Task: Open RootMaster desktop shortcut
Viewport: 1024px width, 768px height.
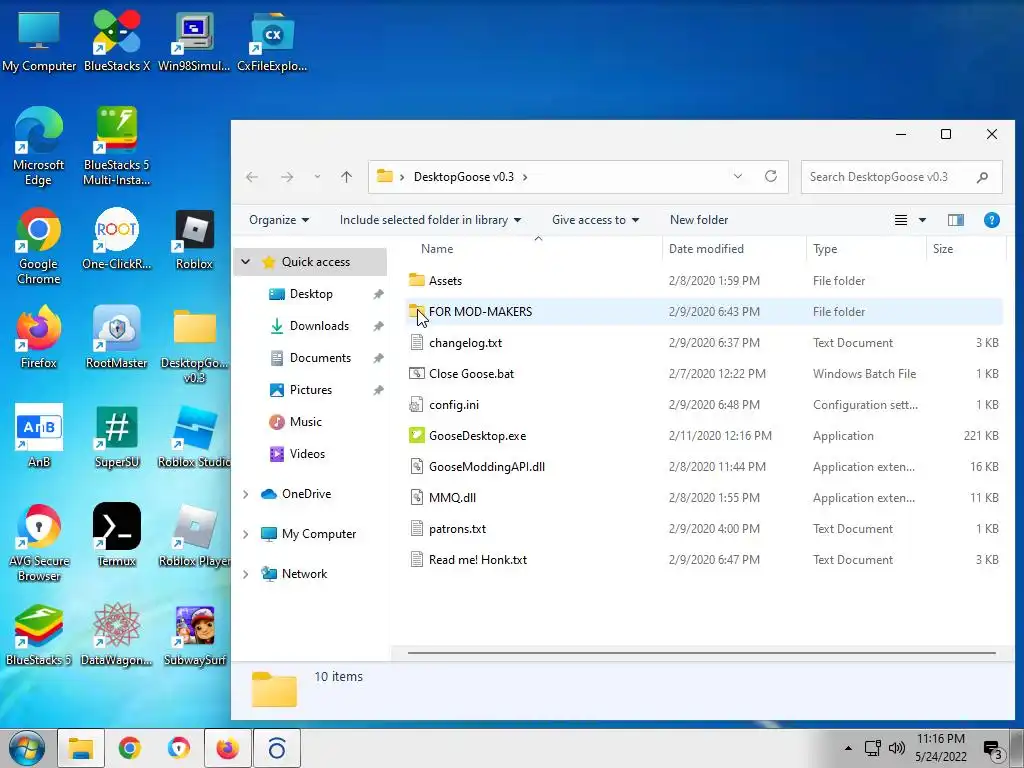Action: click(x=117, y=338)
